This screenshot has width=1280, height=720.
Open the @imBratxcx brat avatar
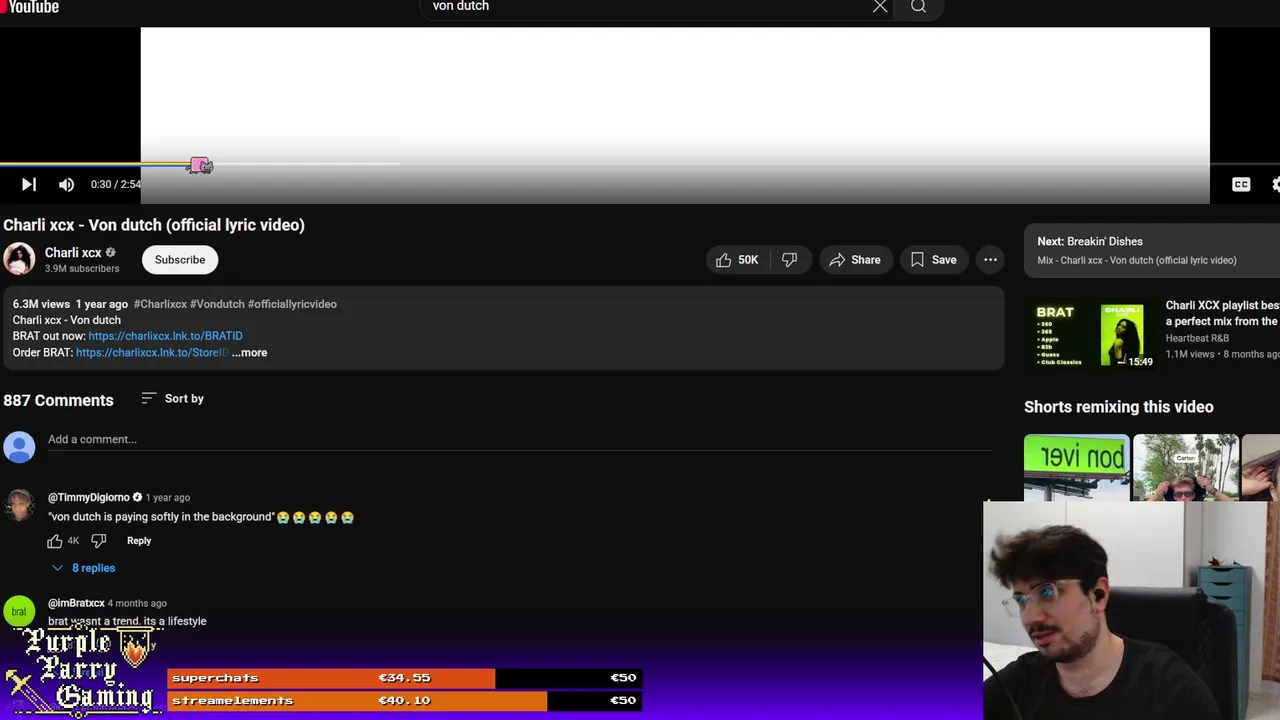click(x=19, y=611)
